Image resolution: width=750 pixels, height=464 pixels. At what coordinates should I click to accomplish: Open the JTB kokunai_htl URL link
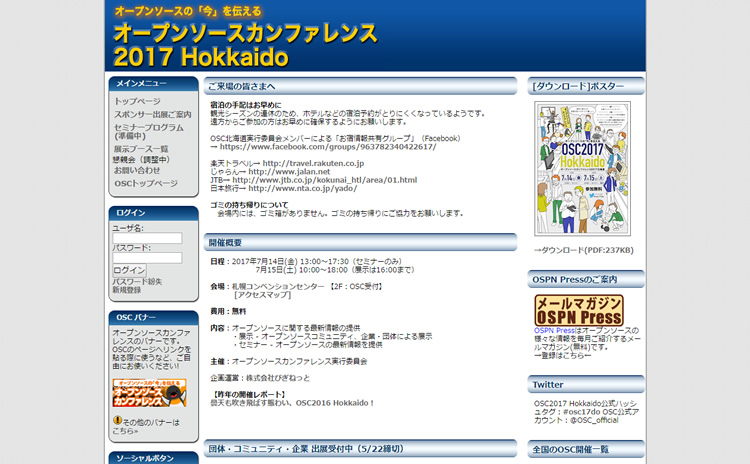click(x=325, y=180)
